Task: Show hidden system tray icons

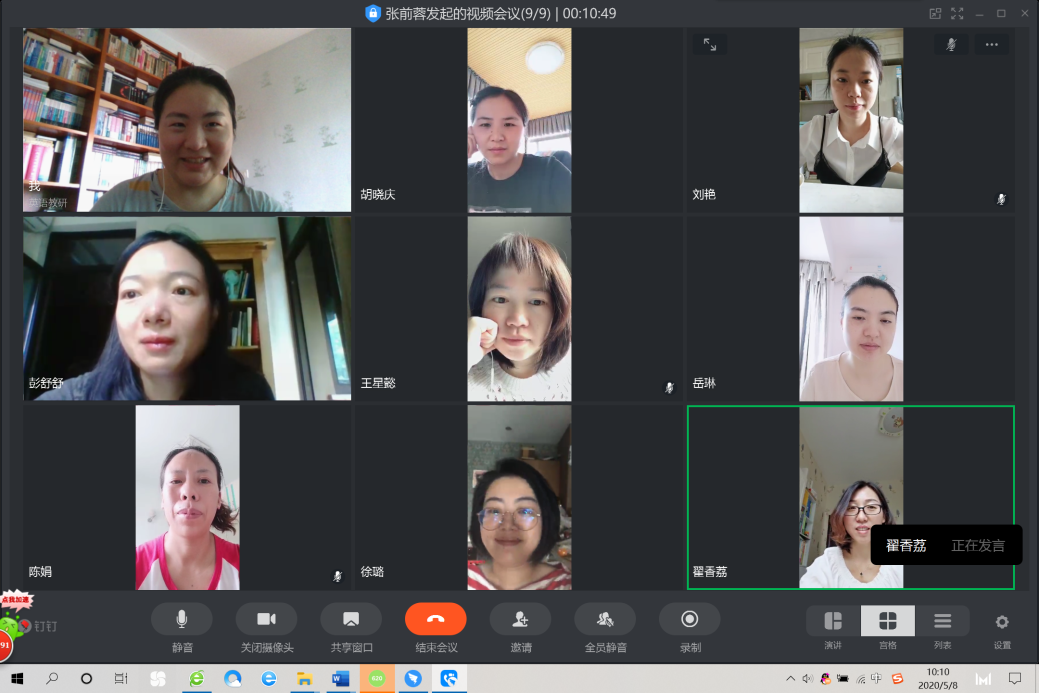Action: pos(791,678)
